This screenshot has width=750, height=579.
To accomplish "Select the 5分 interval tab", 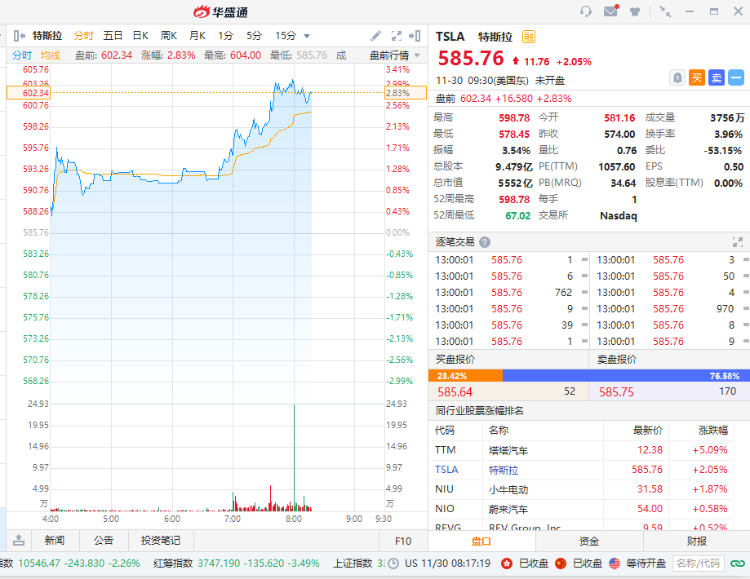I will (x=254, y=36).
